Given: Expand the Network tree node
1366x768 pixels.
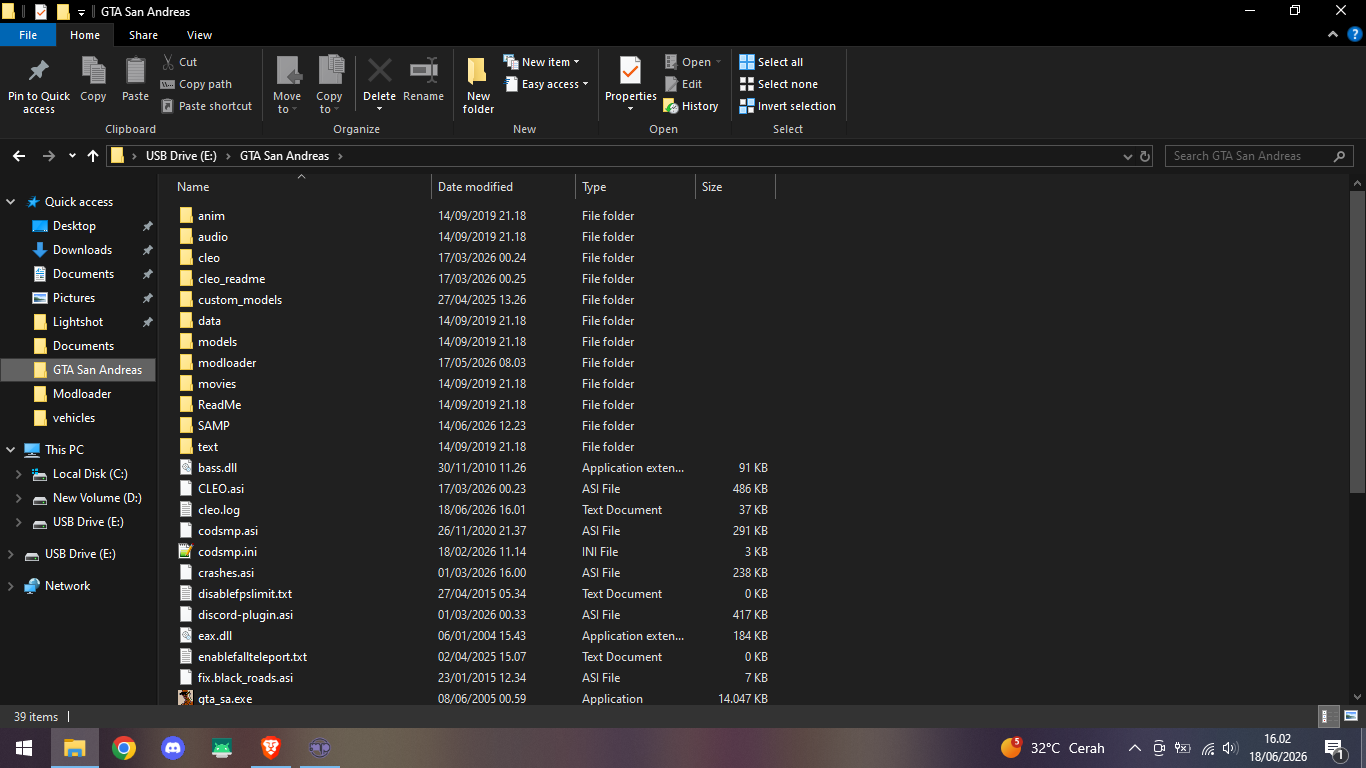Looking at the screenshot, I should [11, 586].
